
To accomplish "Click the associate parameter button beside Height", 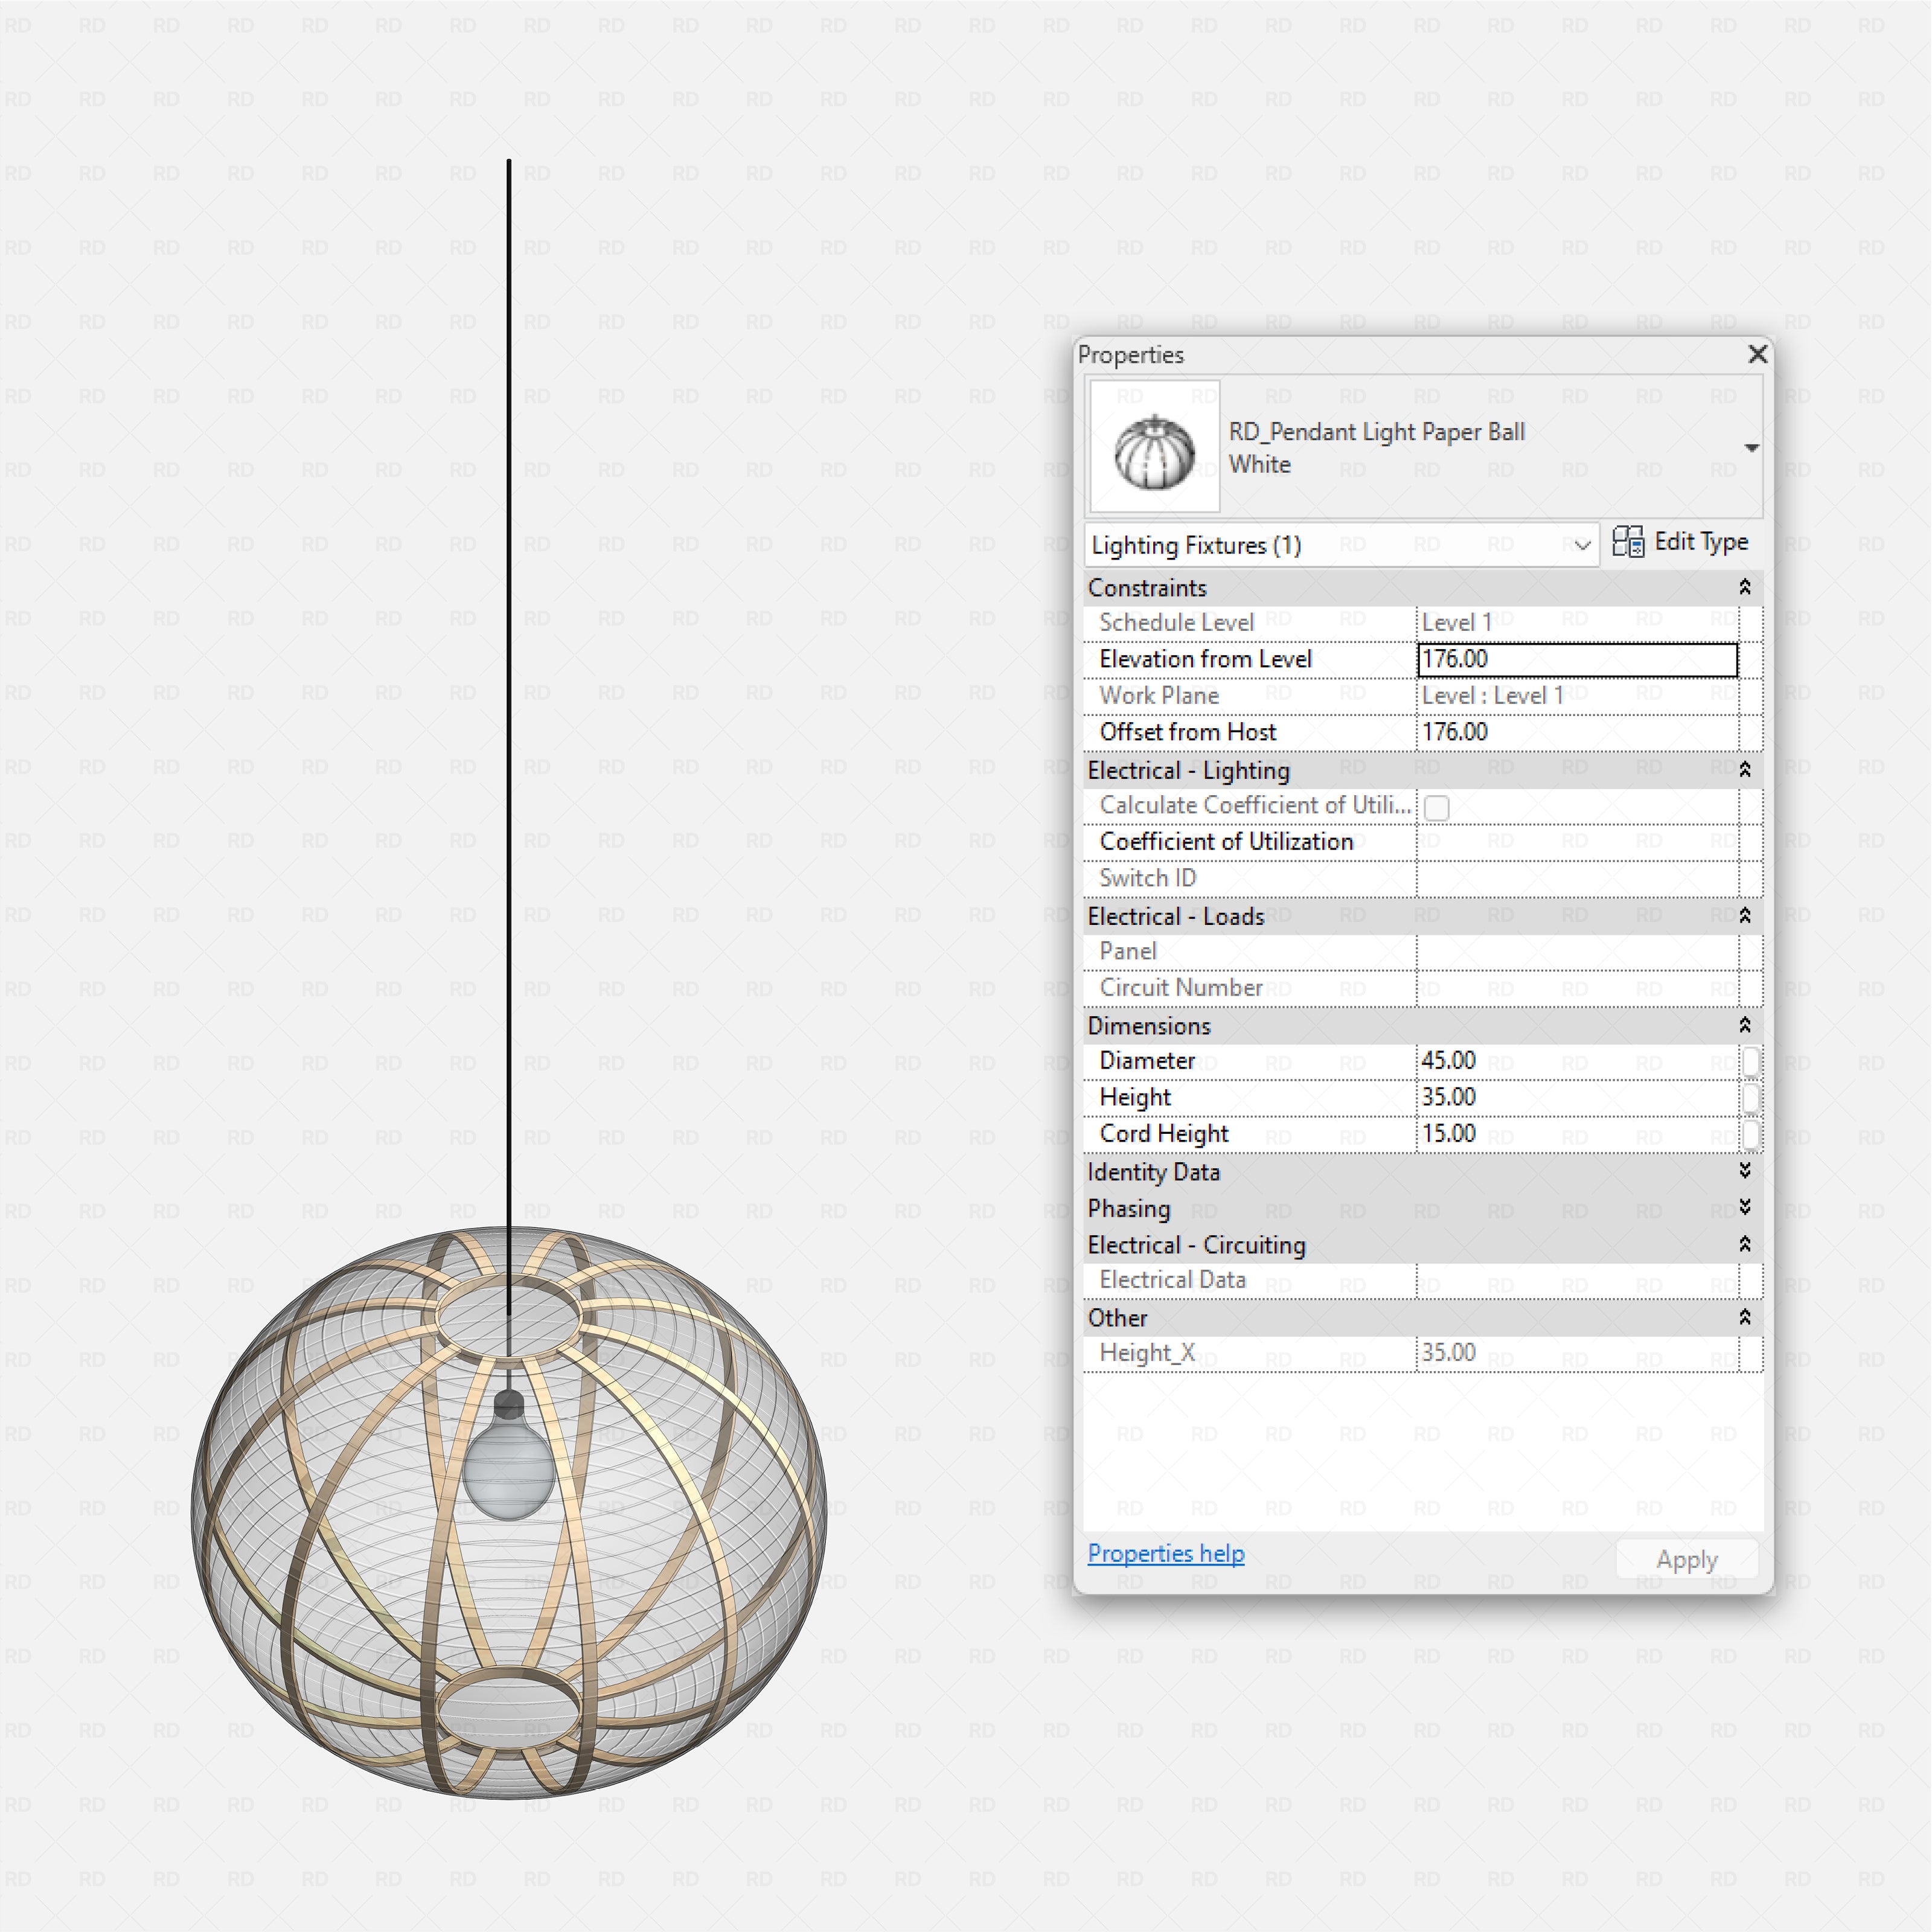I will (1752, 1097).
